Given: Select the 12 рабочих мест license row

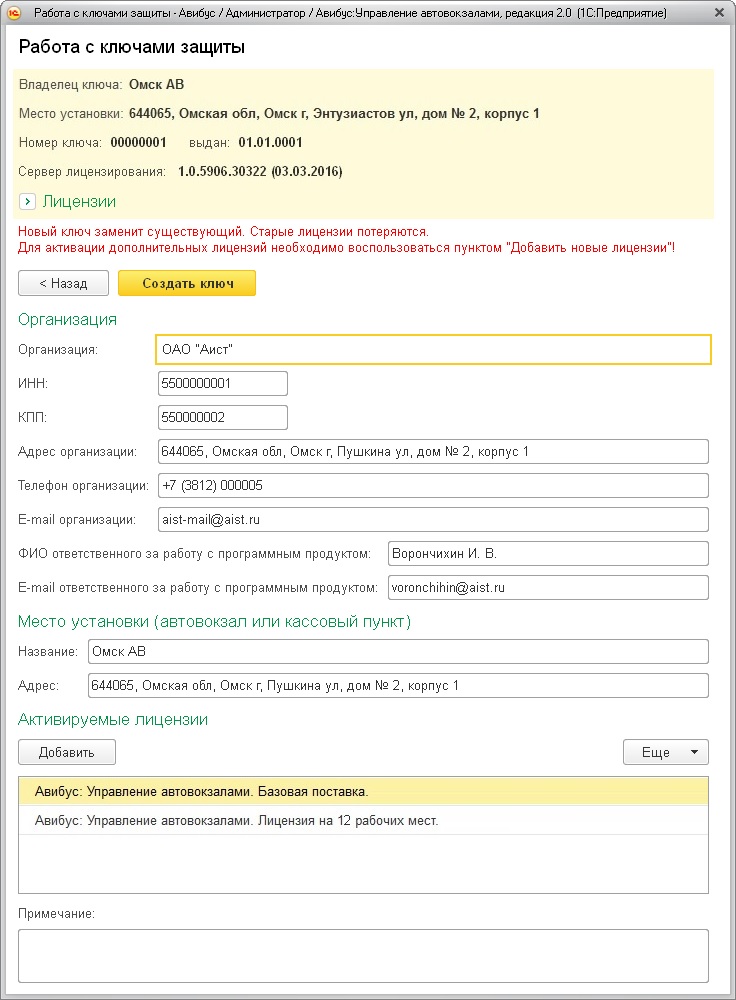Looking at the screenshot, I should click(x=362, y=821).
